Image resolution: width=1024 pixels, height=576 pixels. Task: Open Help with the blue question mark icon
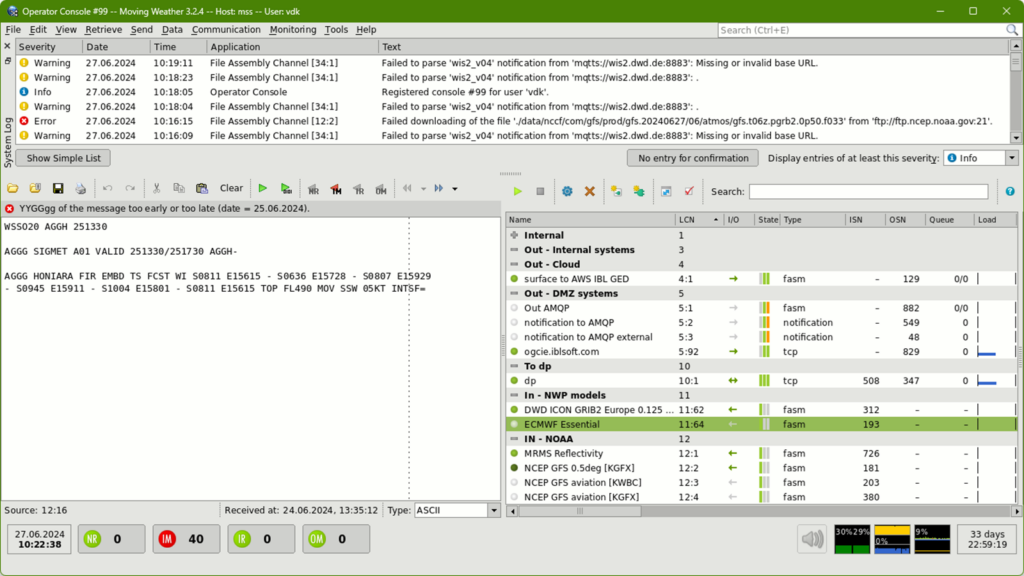coord(1010,191)
